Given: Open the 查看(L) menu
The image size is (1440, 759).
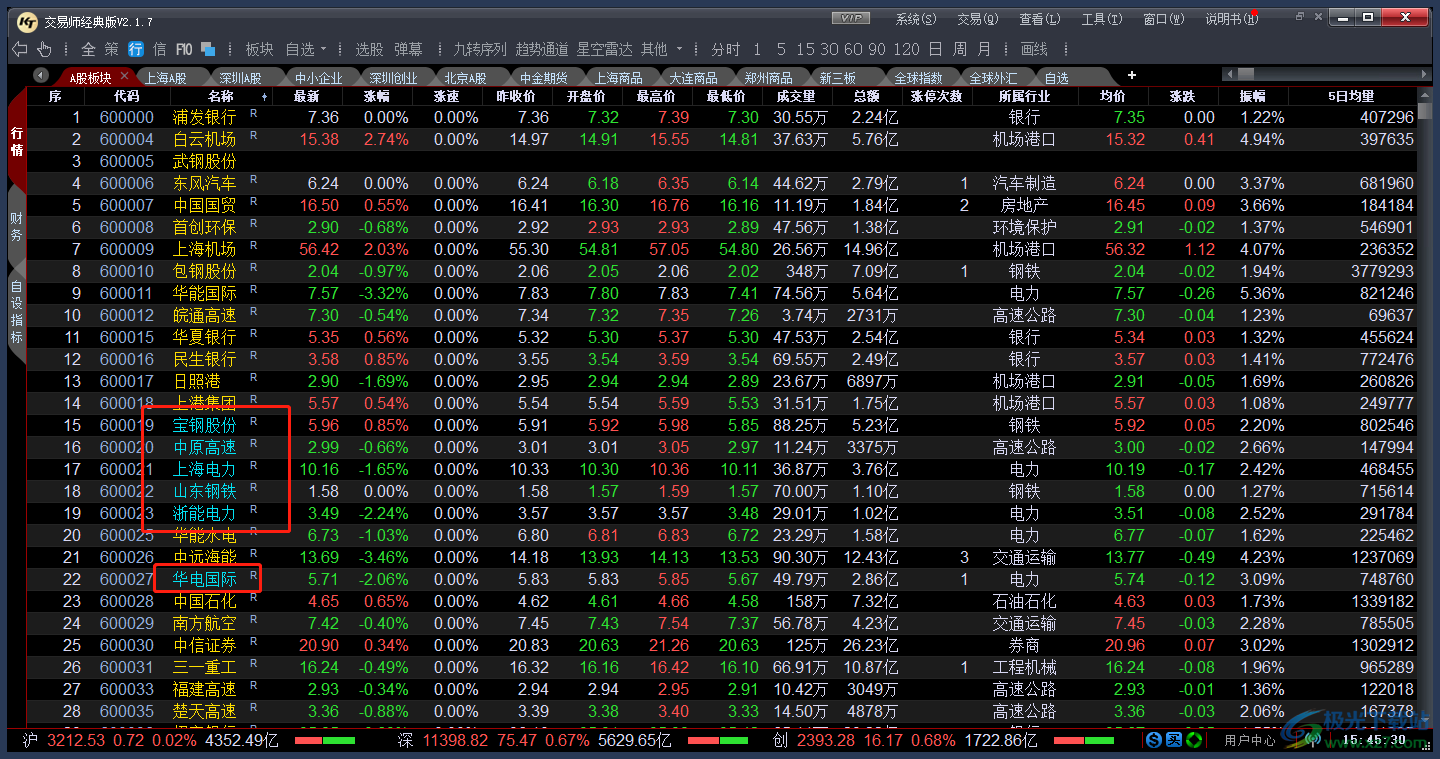Looking at the screenshot, I should (1039, 19).
